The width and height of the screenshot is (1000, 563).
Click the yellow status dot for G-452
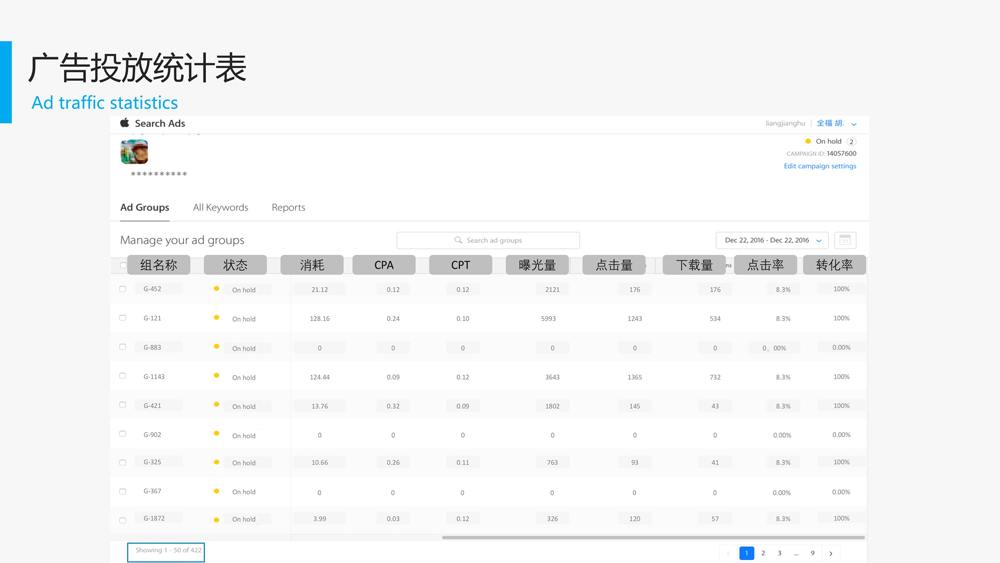[x=216, y=289]
